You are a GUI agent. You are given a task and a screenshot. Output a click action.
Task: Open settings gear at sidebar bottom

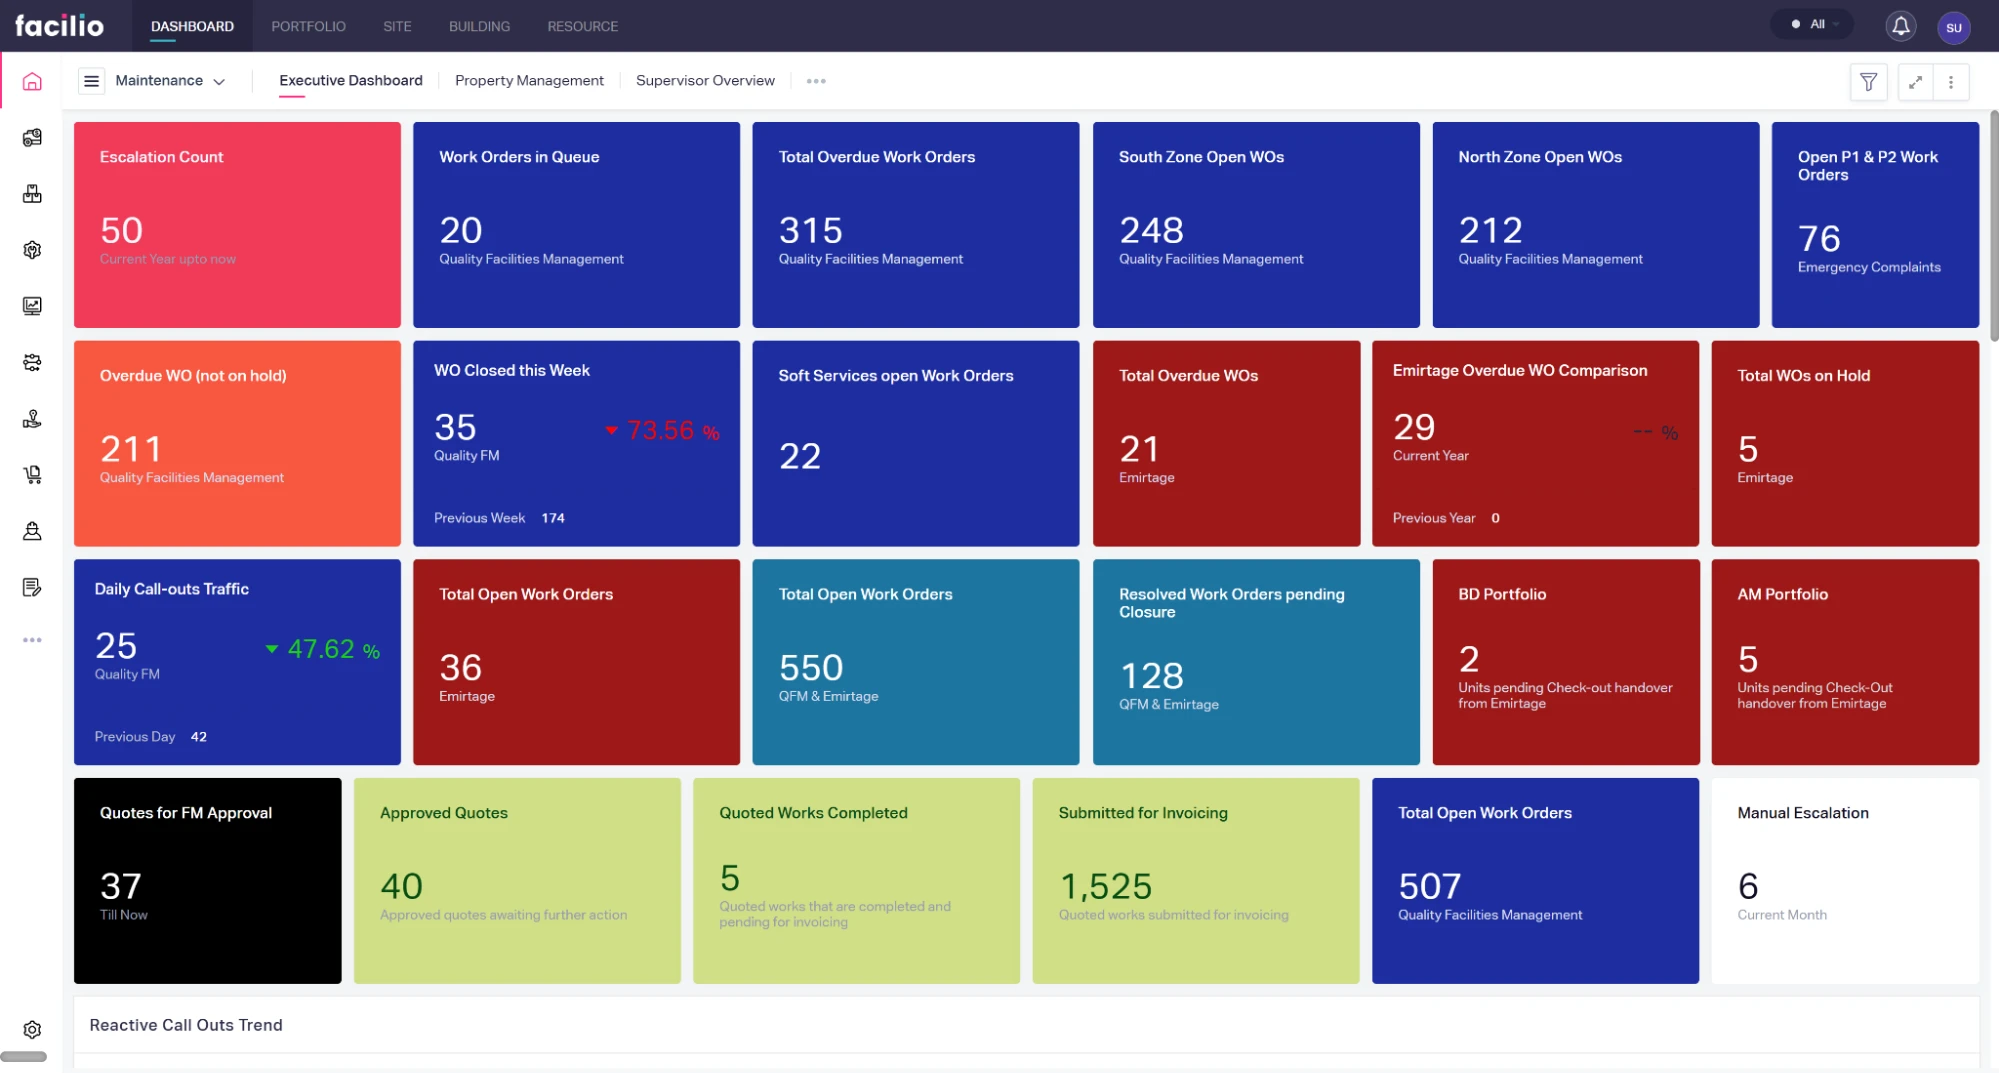[32, 1029]
